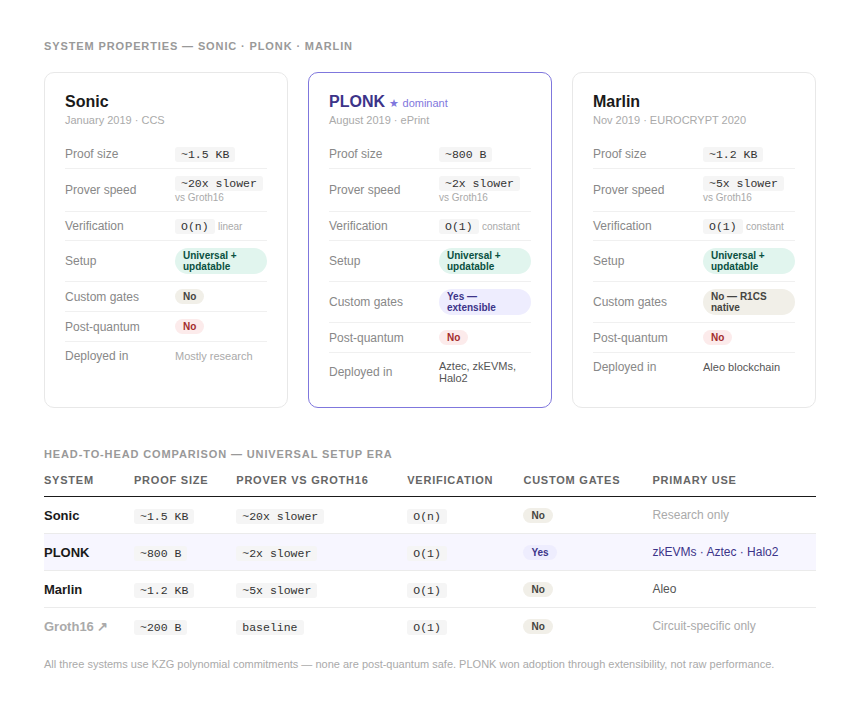Click Sonic card's '~20x slower' prover speed
The image size is (860, 710).
pos(219,183)
